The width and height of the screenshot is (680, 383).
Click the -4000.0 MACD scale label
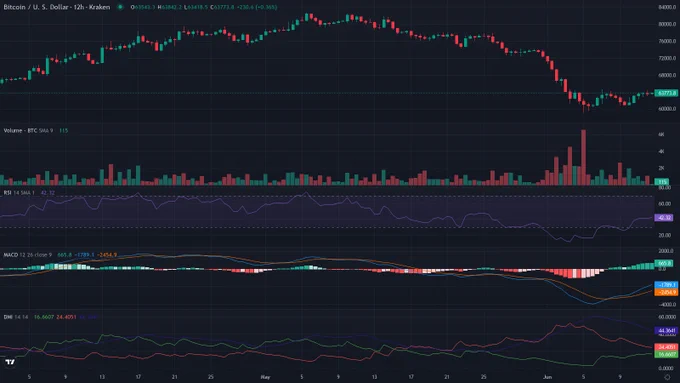coord(666,304)
